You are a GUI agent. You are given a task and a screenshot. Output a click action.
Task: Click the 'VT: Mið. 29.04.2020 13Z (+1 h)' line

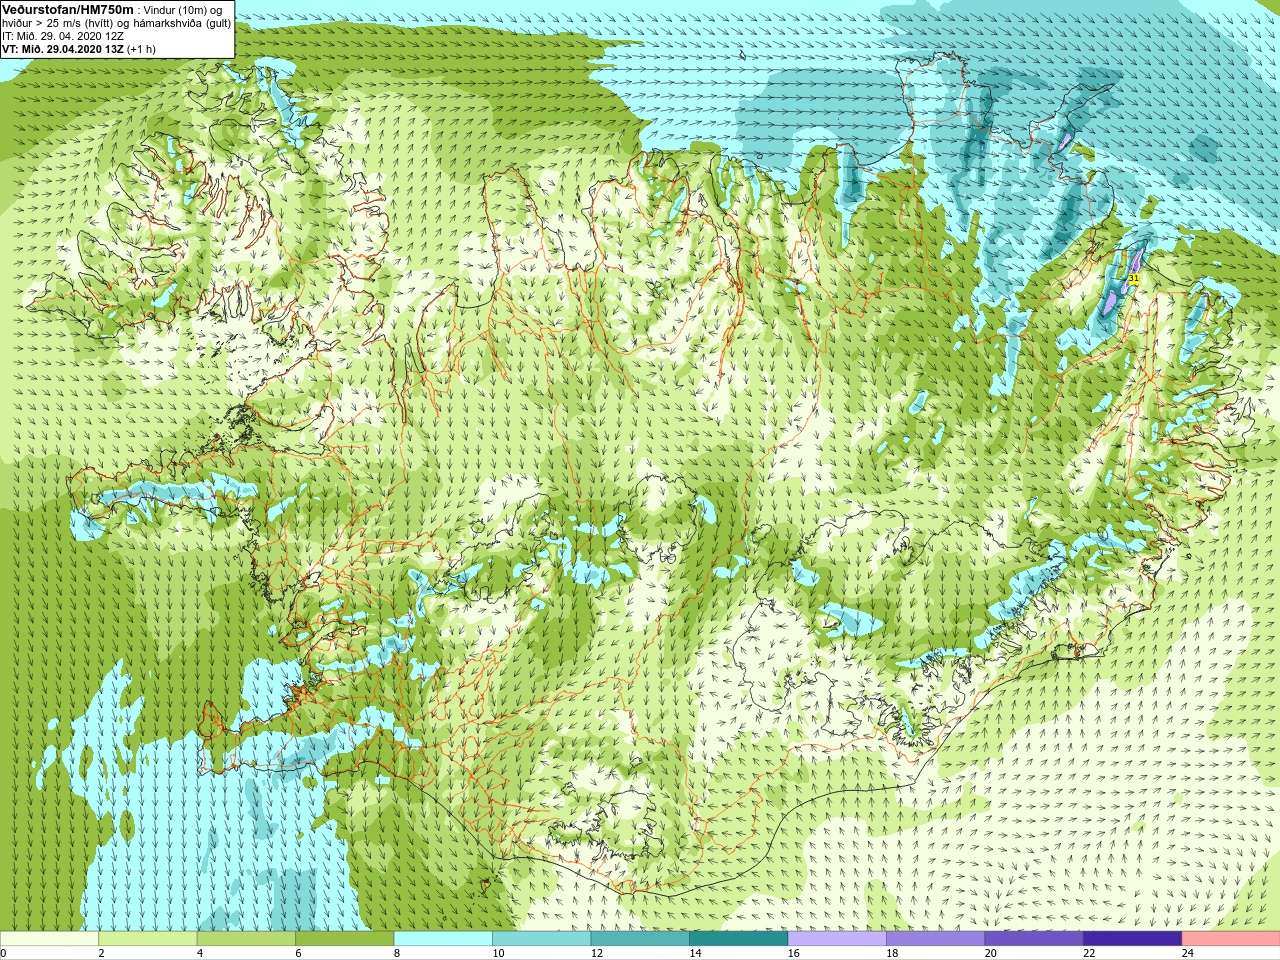coord(79,49)
